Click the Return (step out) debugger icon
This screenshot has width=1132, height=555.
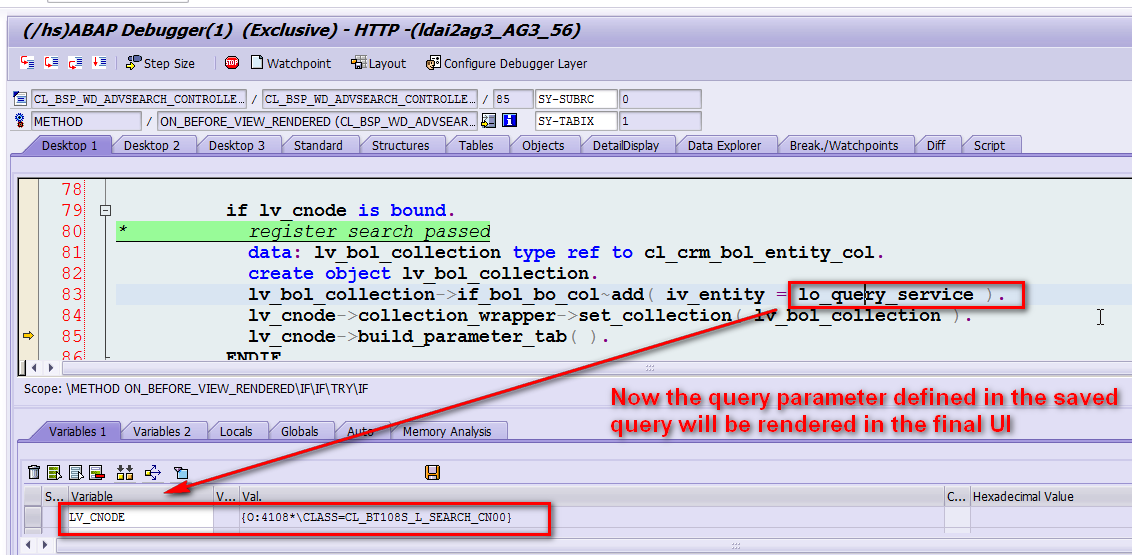pos(75,63)
